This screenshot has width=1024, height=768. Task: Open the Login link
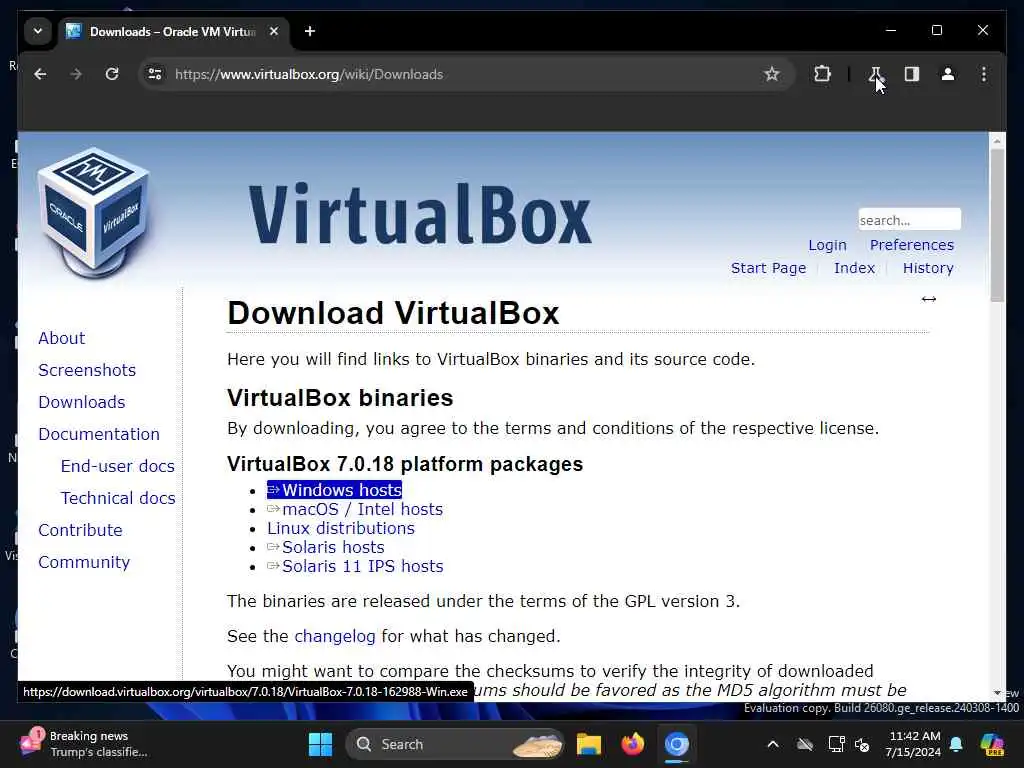pos(827,246)
